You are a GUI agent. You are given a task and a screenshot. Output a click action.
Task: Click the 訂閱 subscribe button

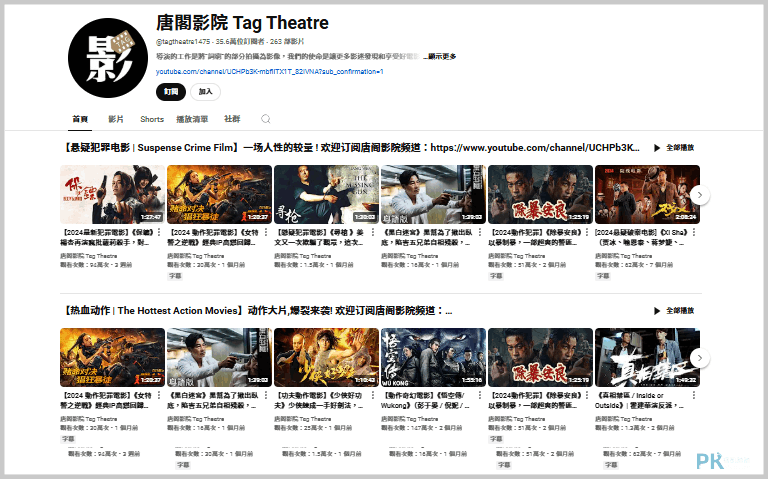point(171,92)
